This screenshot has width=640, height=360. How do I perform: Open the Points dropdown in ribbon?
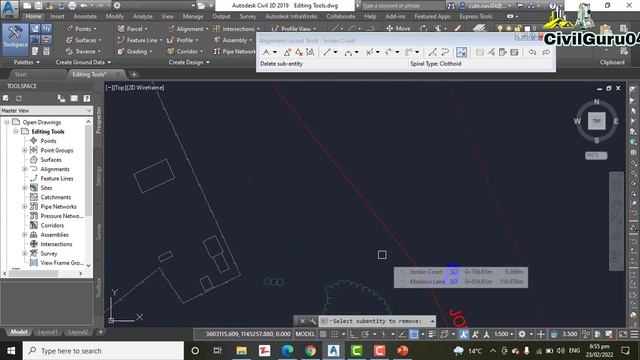coord(82,29)
